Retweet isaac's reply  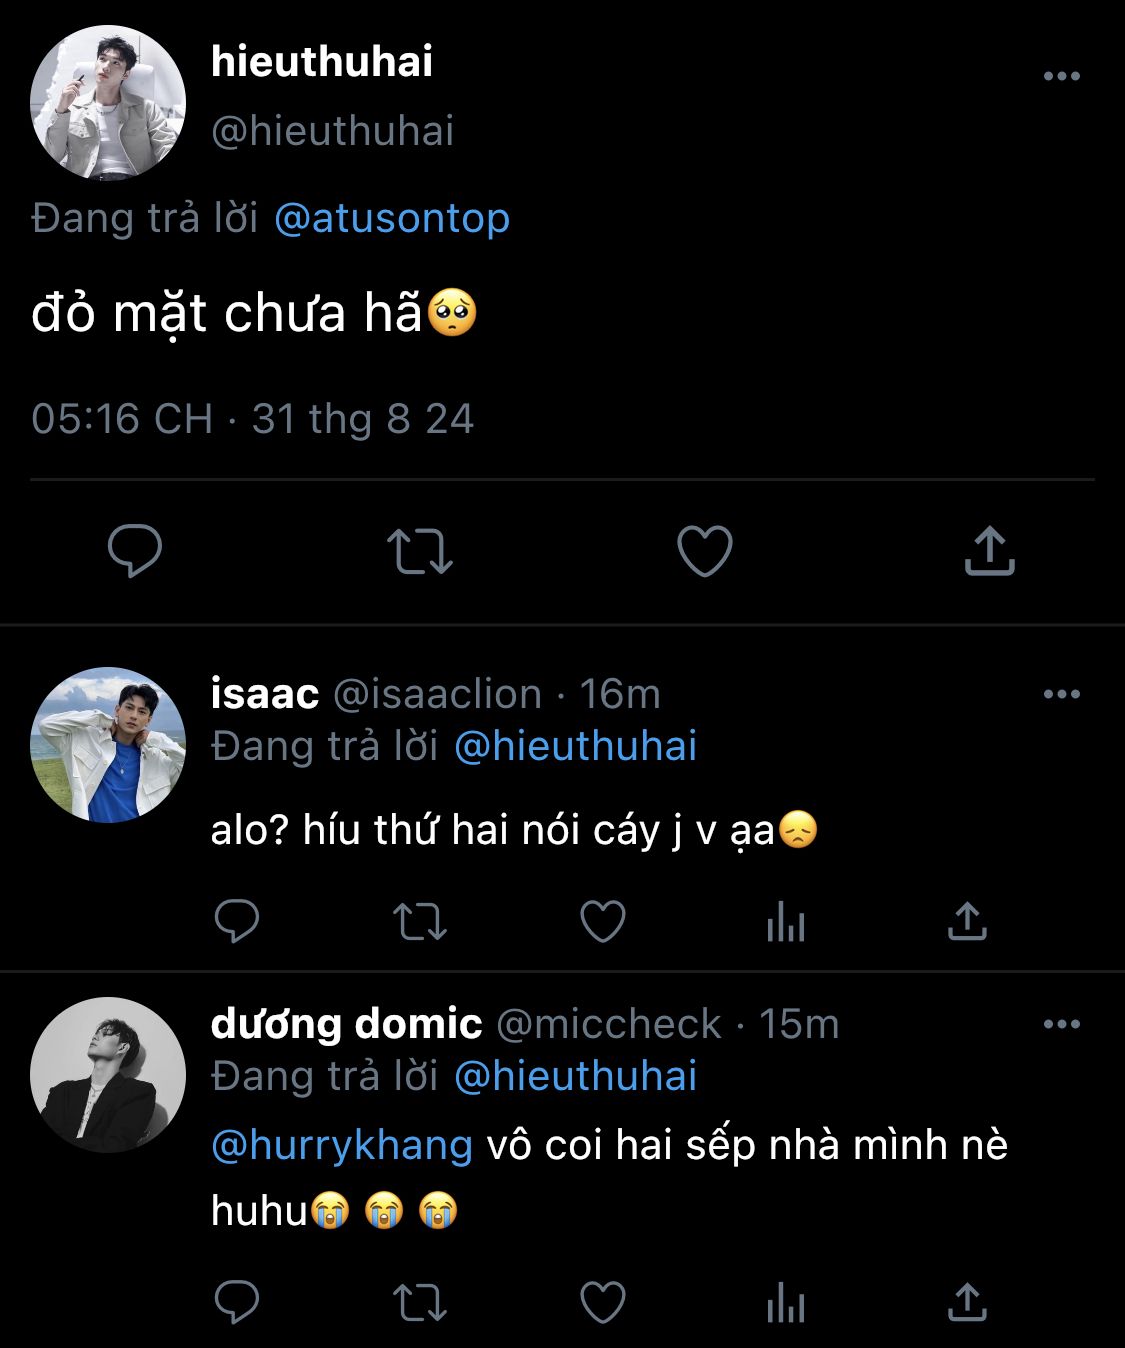point(420,922)
